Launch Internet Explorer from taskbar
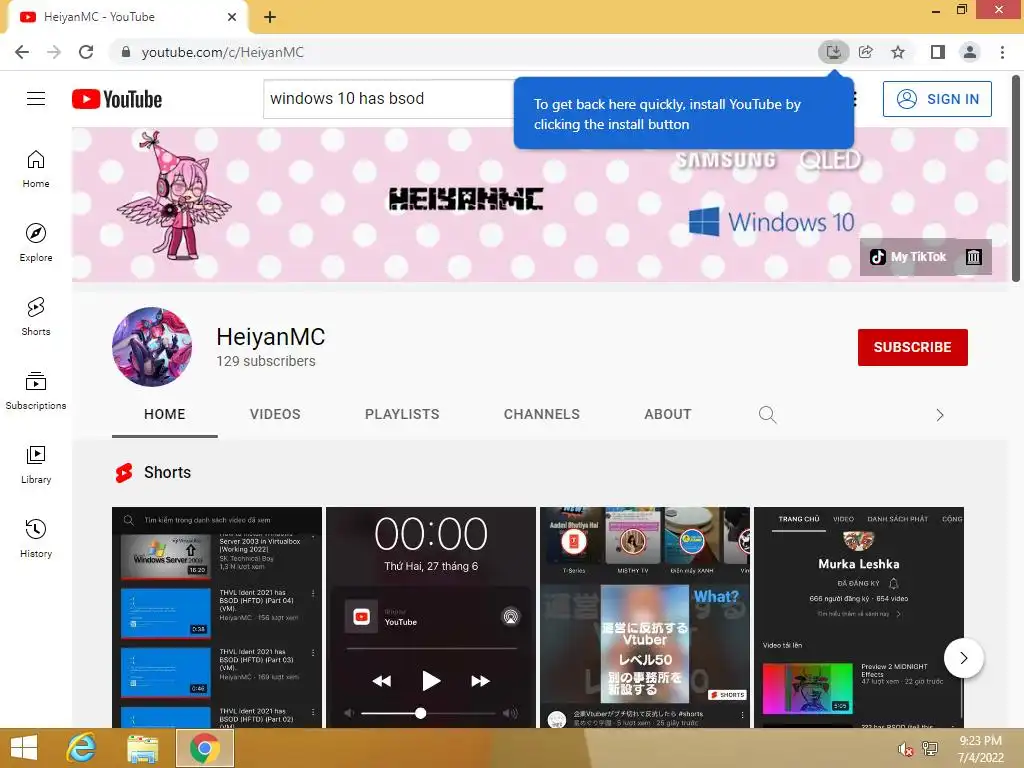 point(81,748)
